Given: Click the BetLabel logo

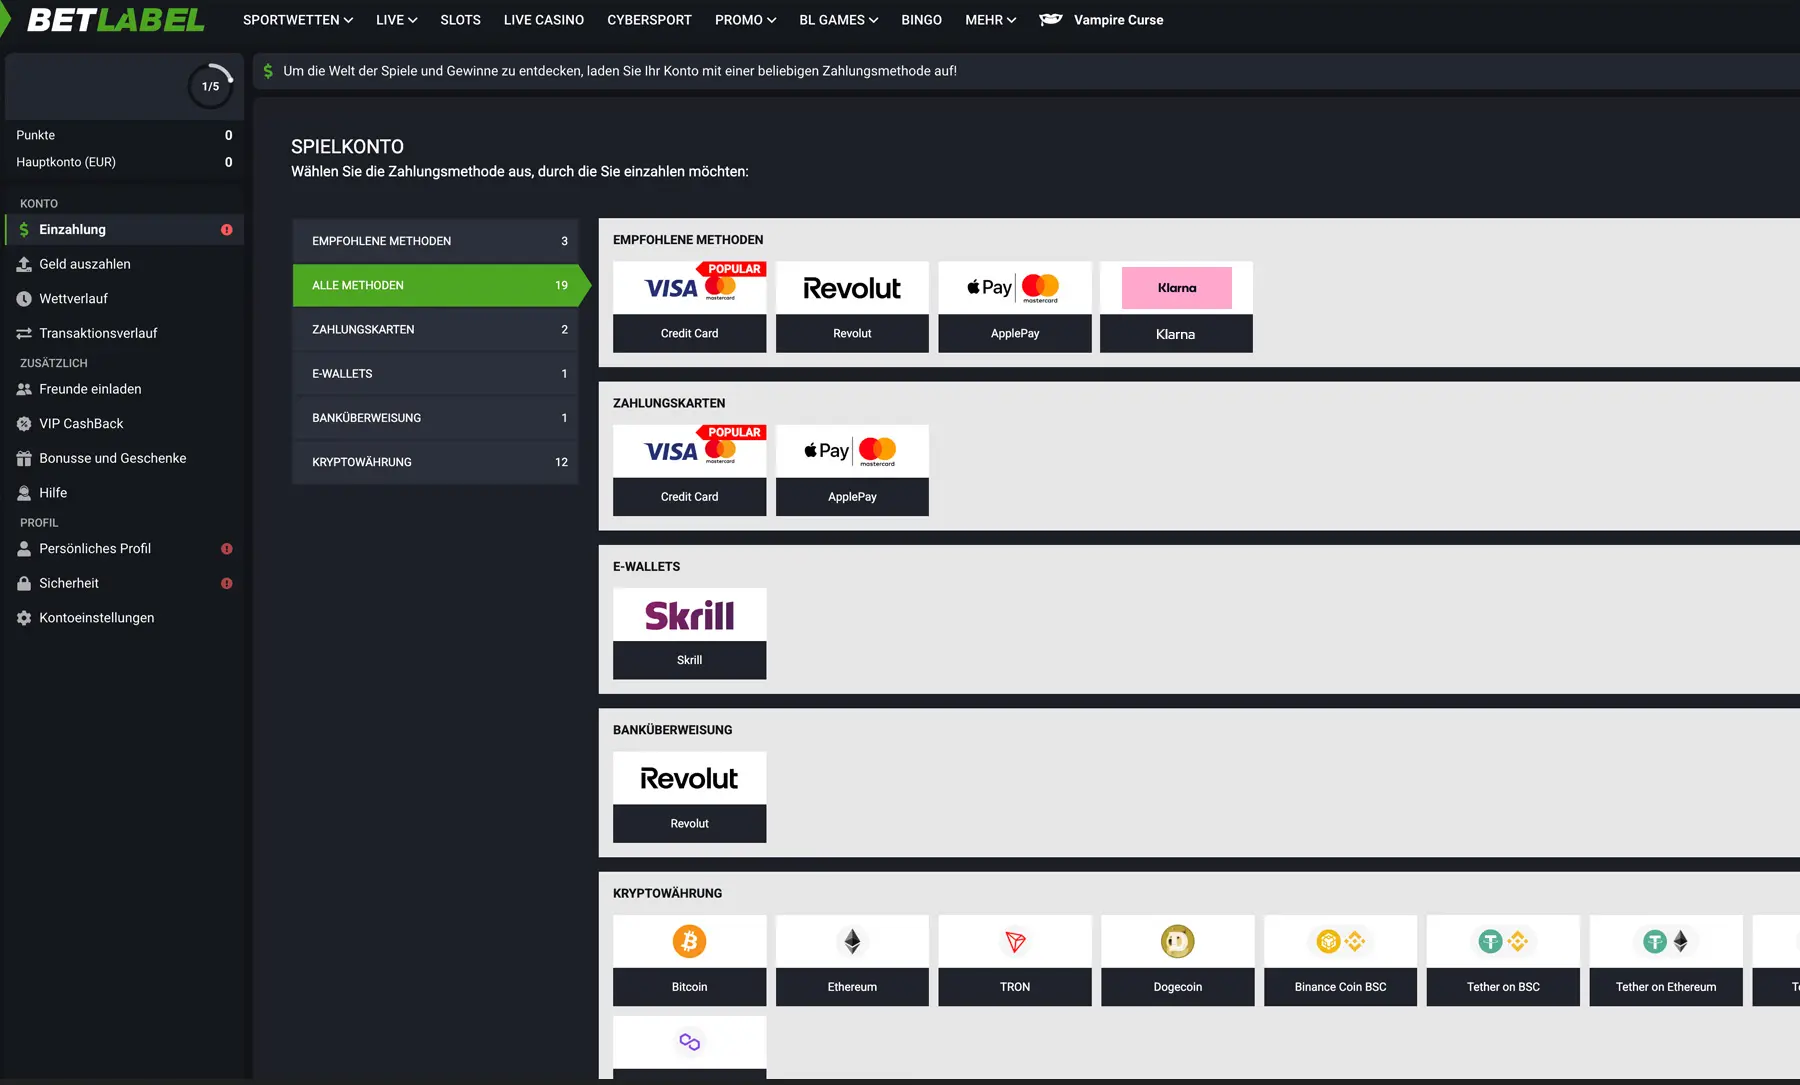Looking at the screenshot, I should point(115,20).
